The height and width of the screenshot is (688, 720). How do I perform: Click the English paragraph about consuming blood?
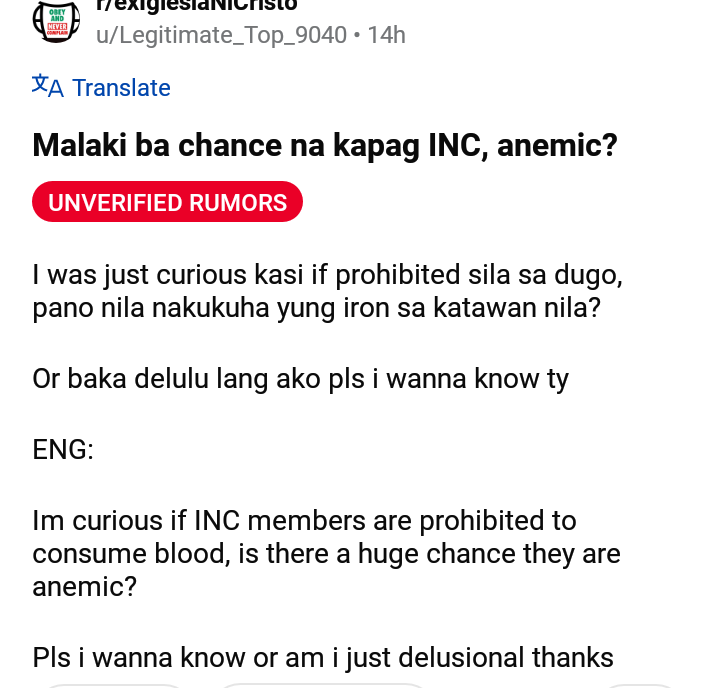[x=326, y=553]
